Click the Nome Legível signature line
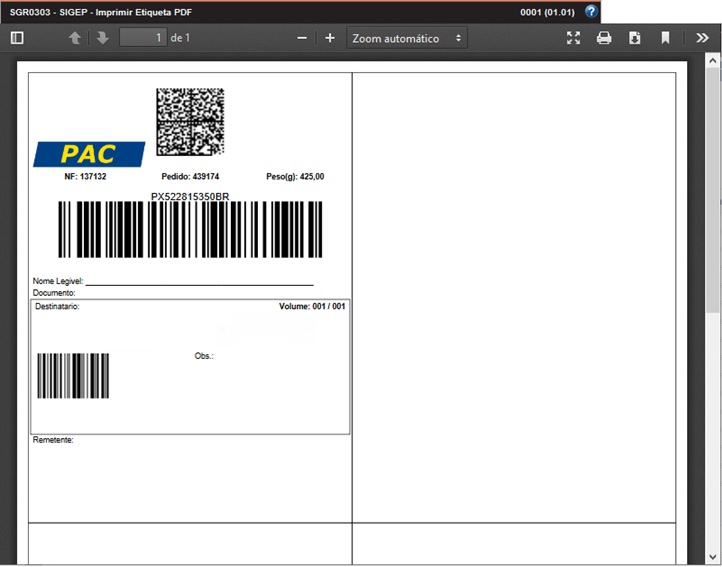 (199, 283)
